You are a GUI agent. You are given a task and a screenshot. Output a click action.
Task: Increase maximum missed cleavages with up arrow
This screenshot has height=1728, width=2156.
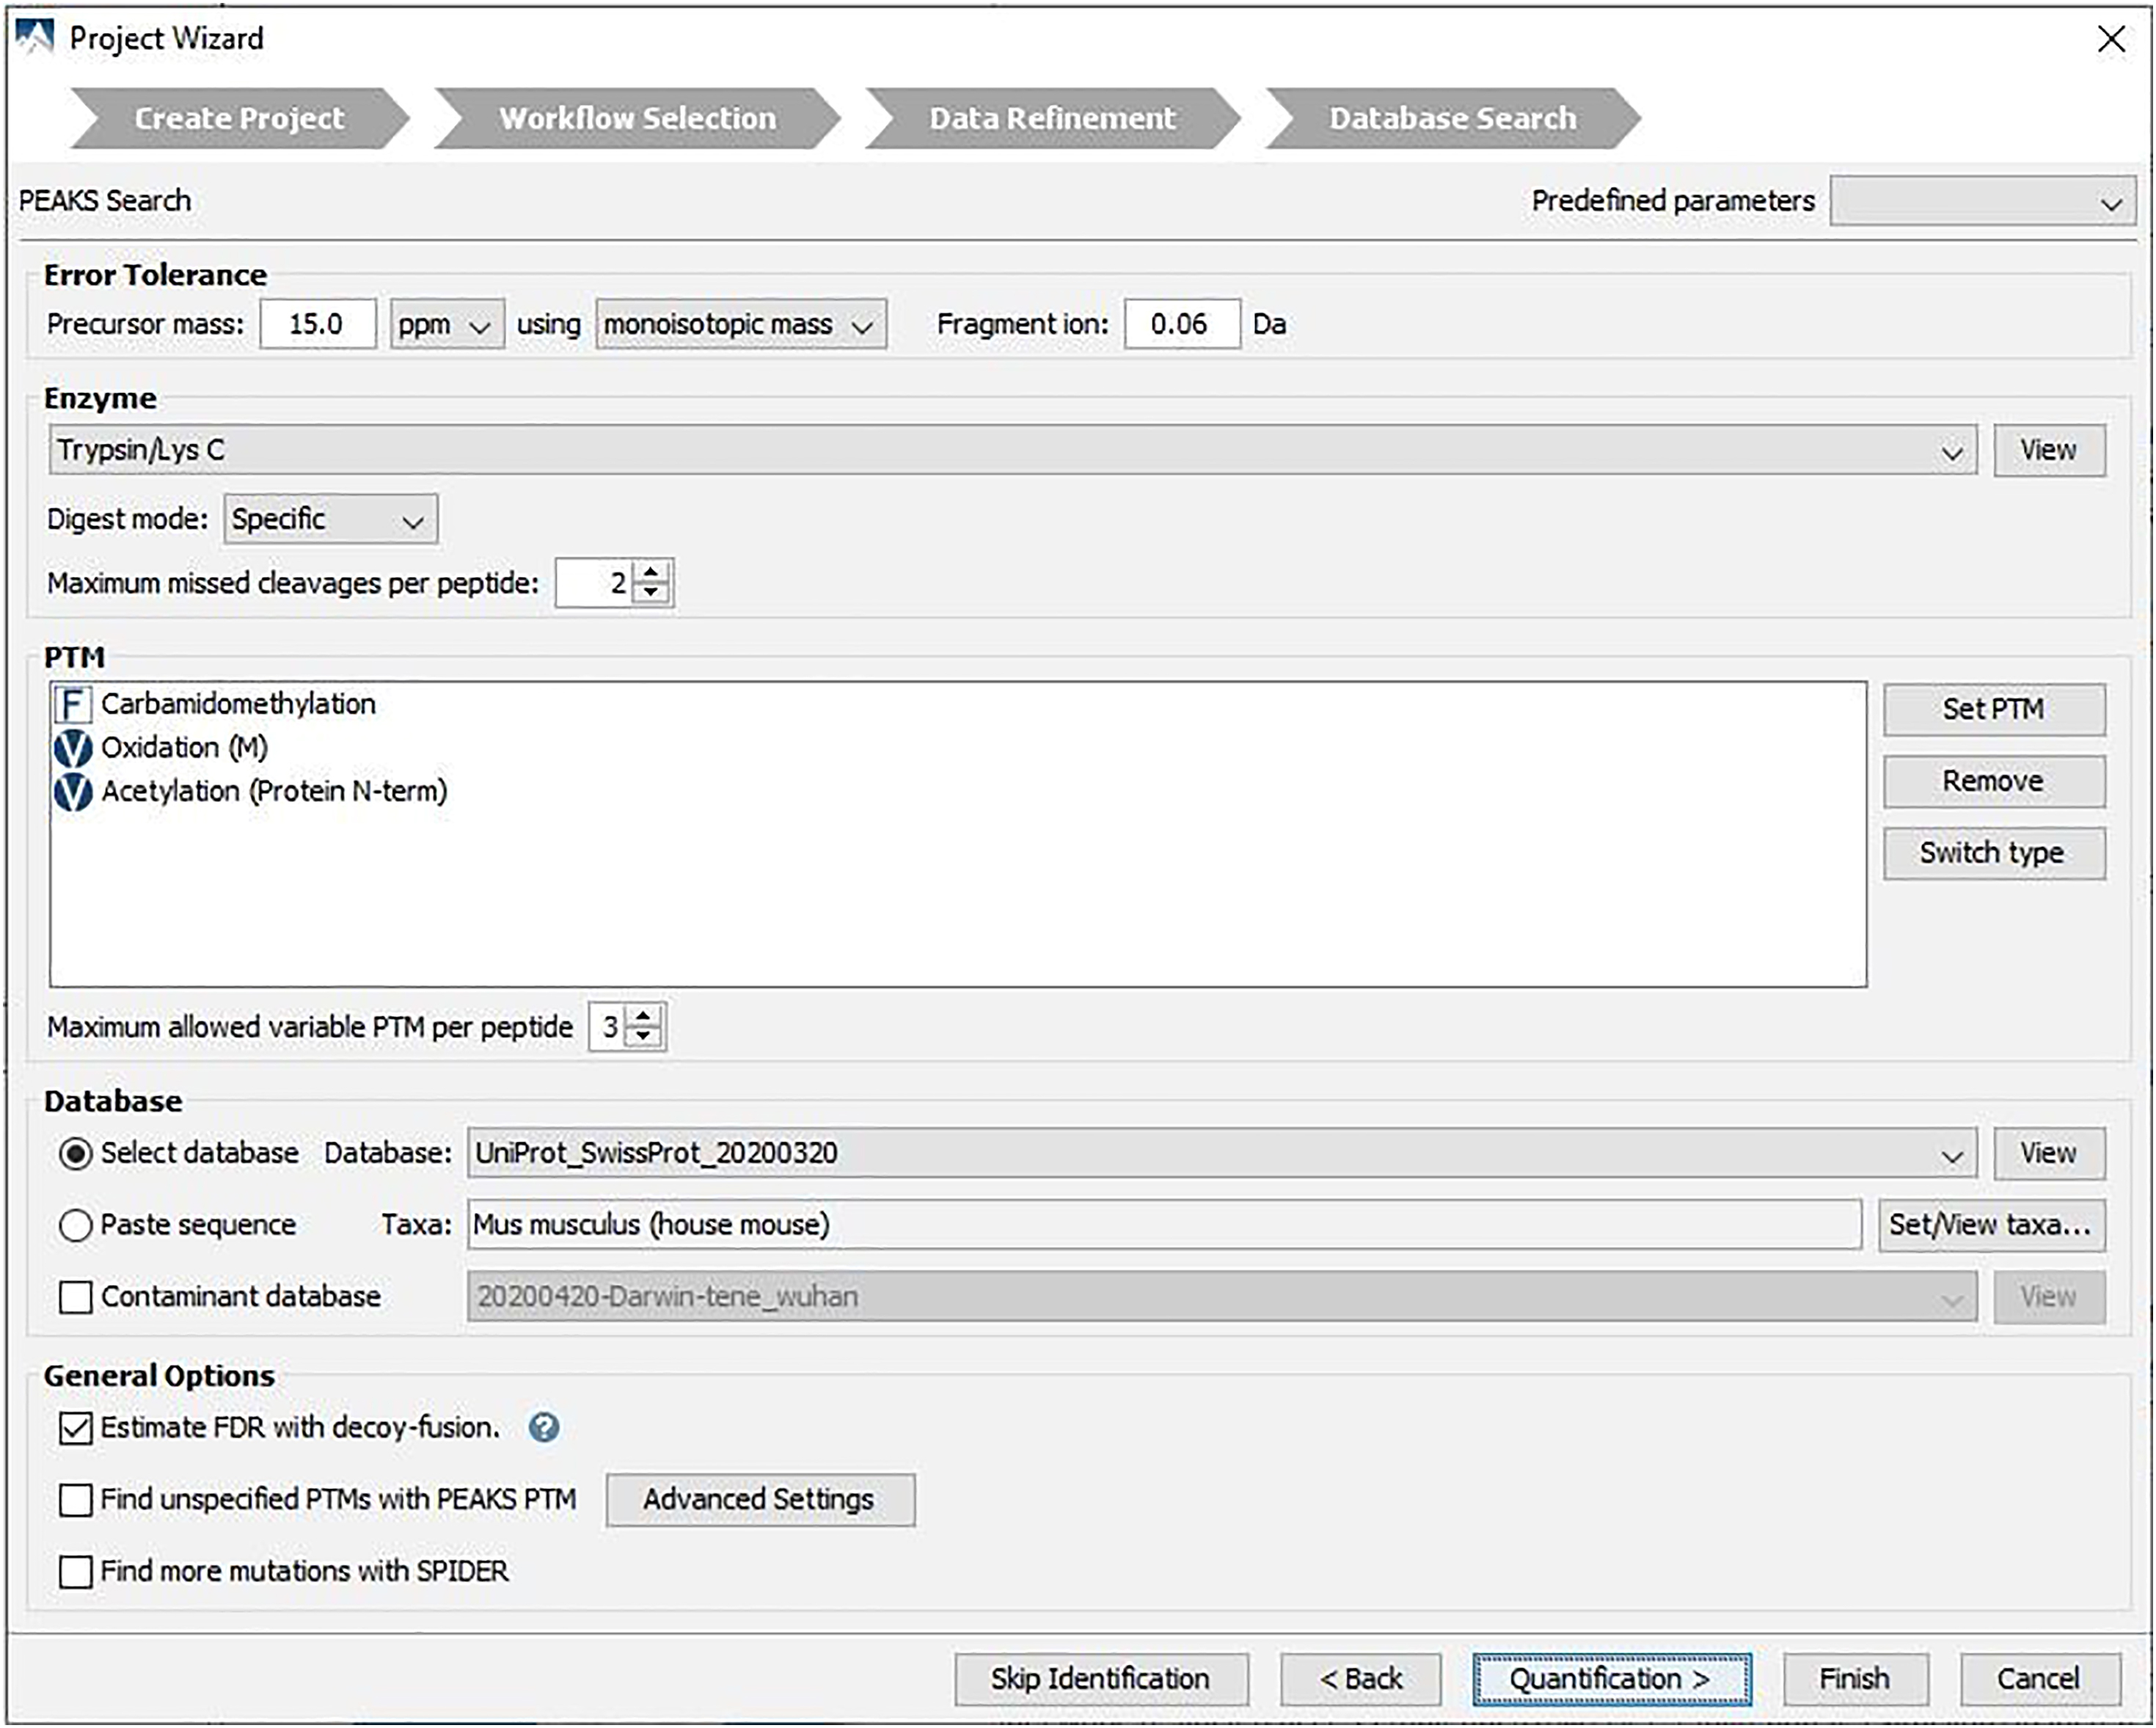(x=652, y=572)
